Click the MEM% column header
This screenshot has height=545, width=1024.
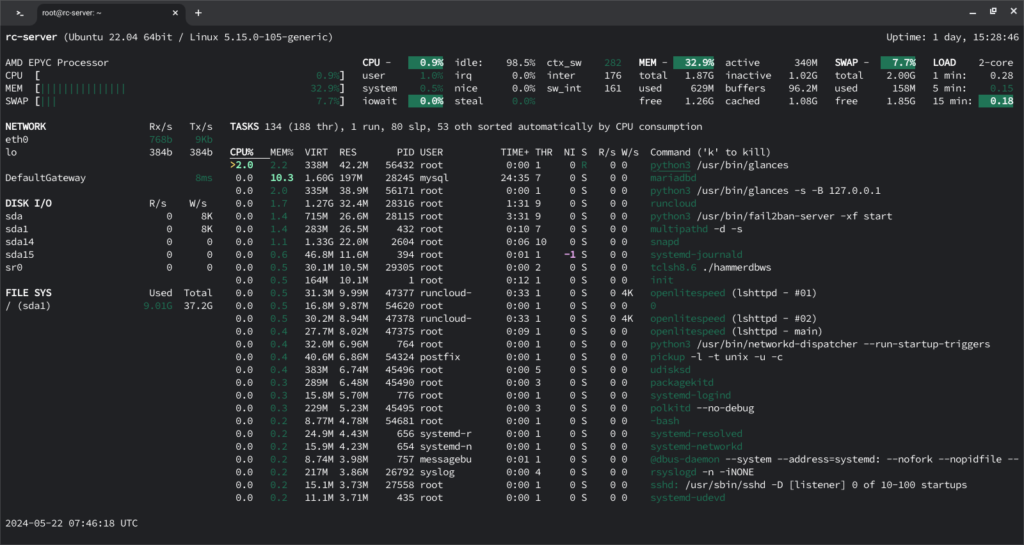(x=282, y=153)
